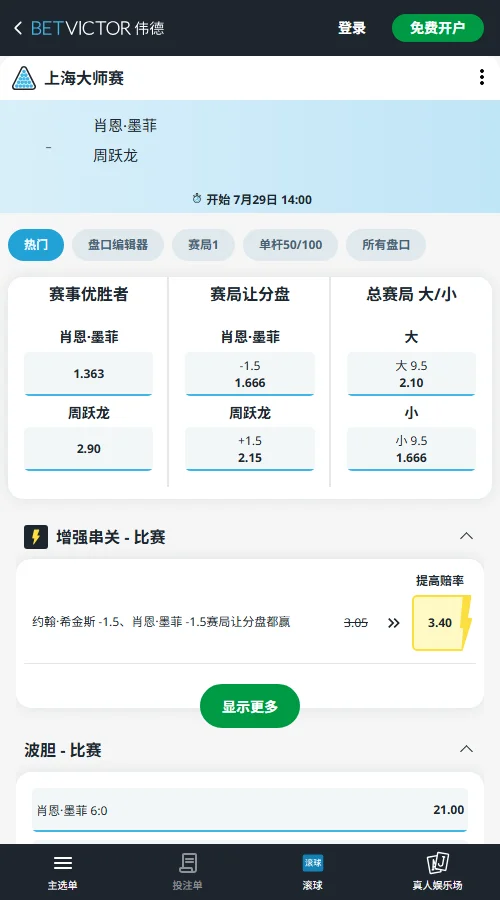
Task: Click the 赛局让分盘 market heading
Action: [x=250, y=294]
